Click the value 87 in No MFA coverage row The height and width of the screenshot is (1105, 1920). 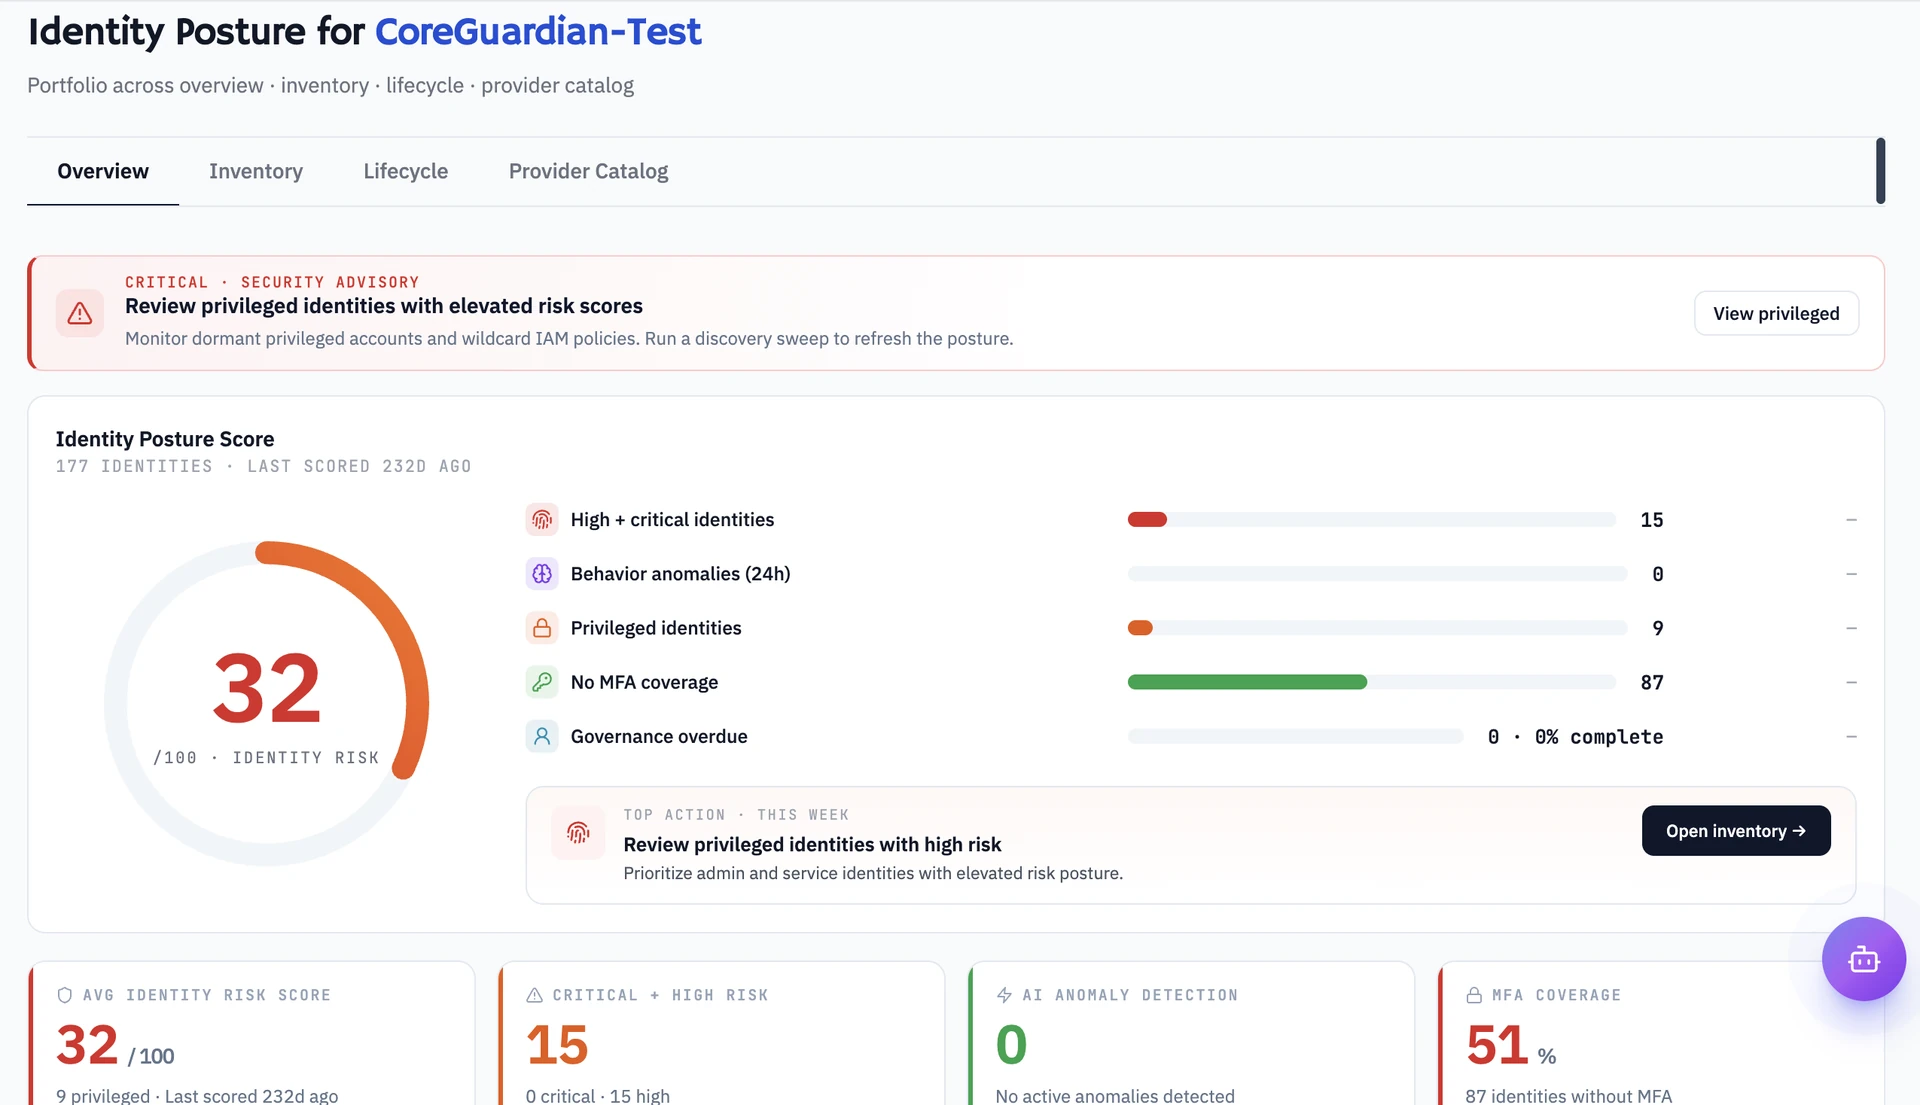tap(1652, 682)
